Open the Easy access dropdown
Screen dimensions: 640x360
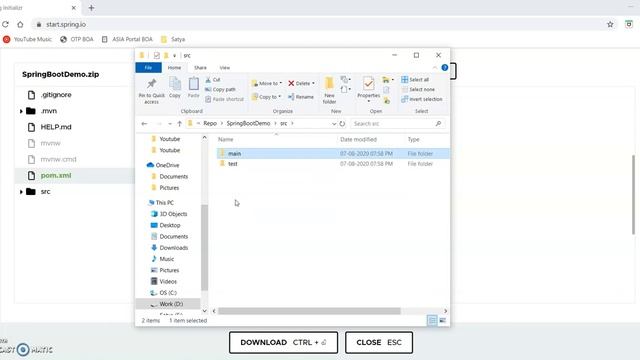345,89
